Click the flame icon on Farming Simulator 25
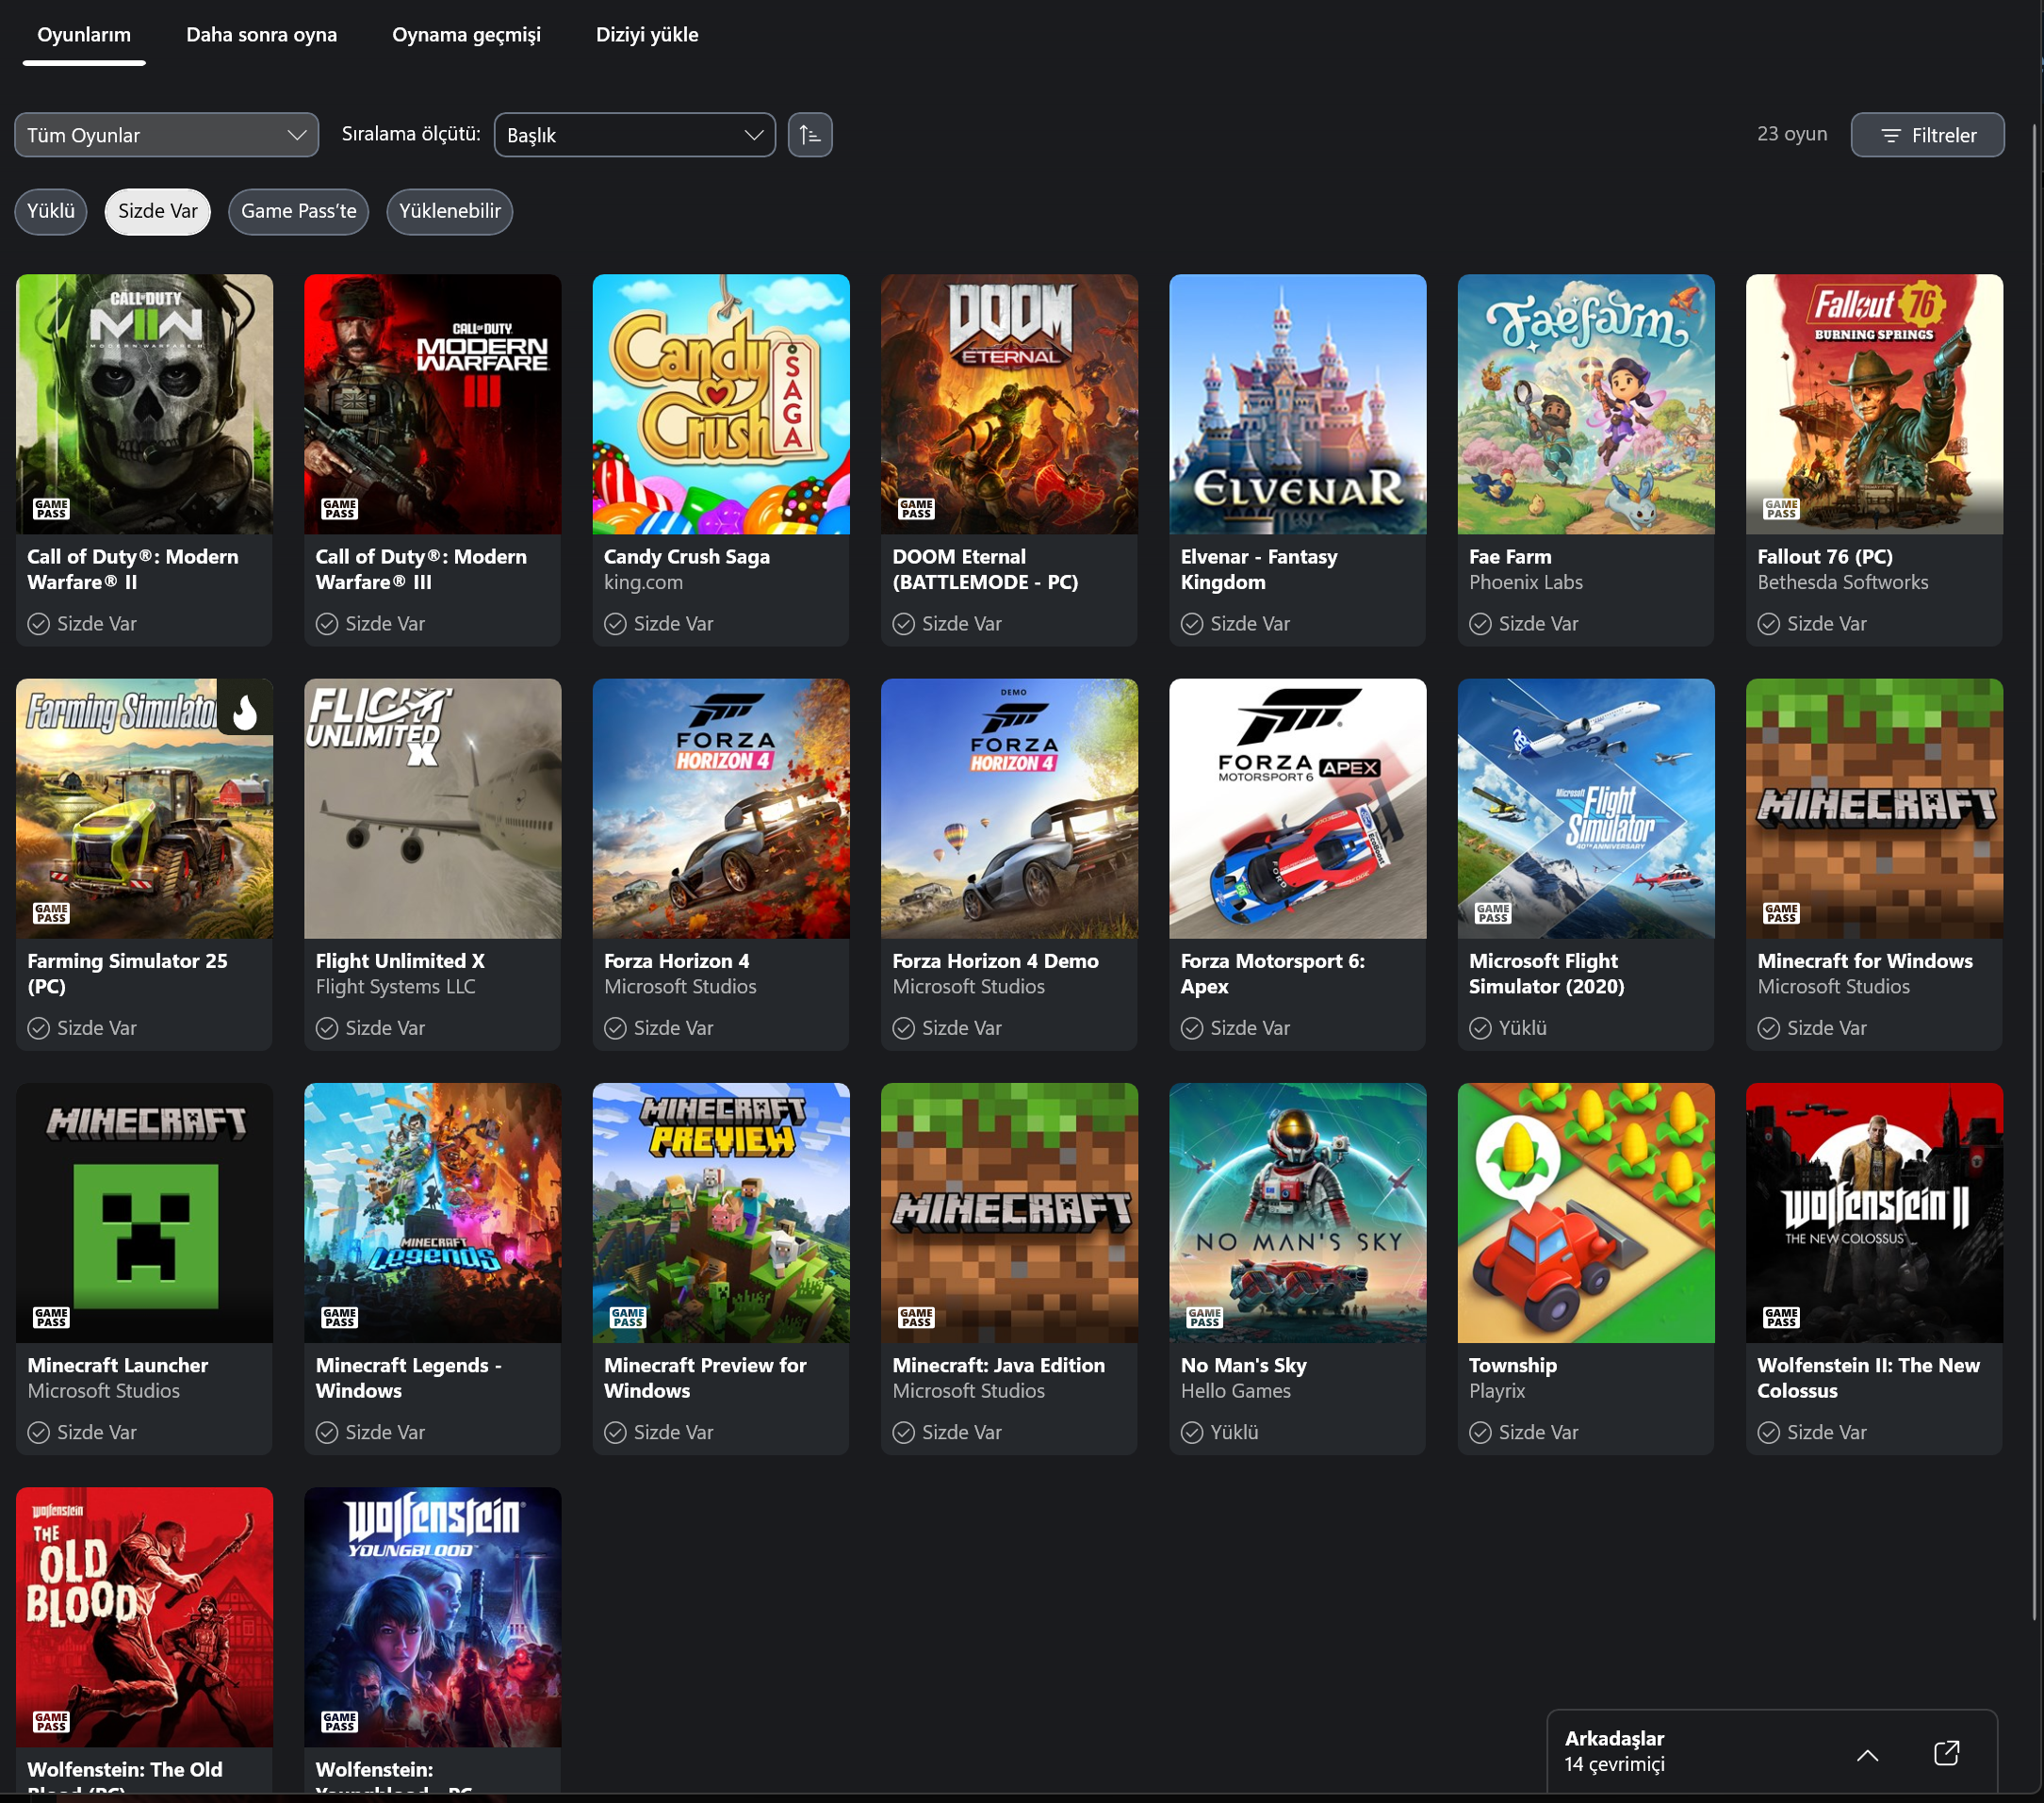 pyautogui.click(x=245, y=711)
